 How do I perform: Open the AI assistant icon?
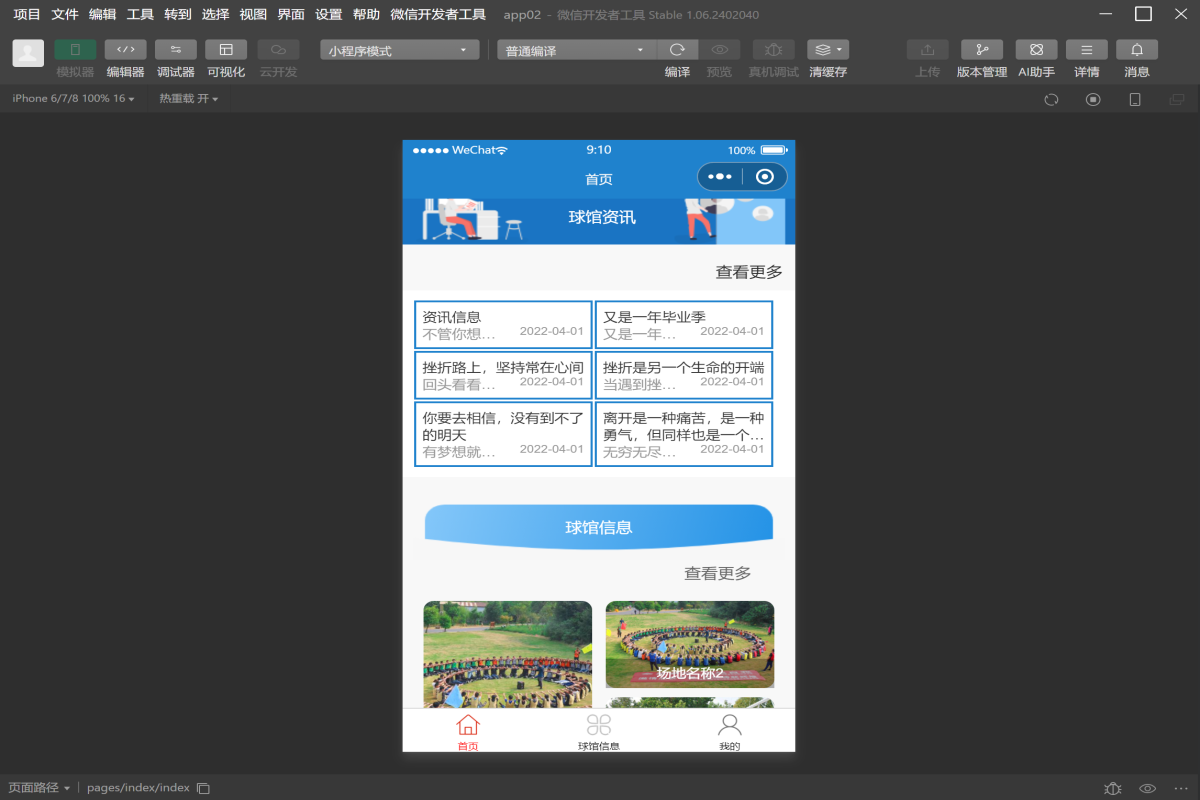click(1036, 50)
